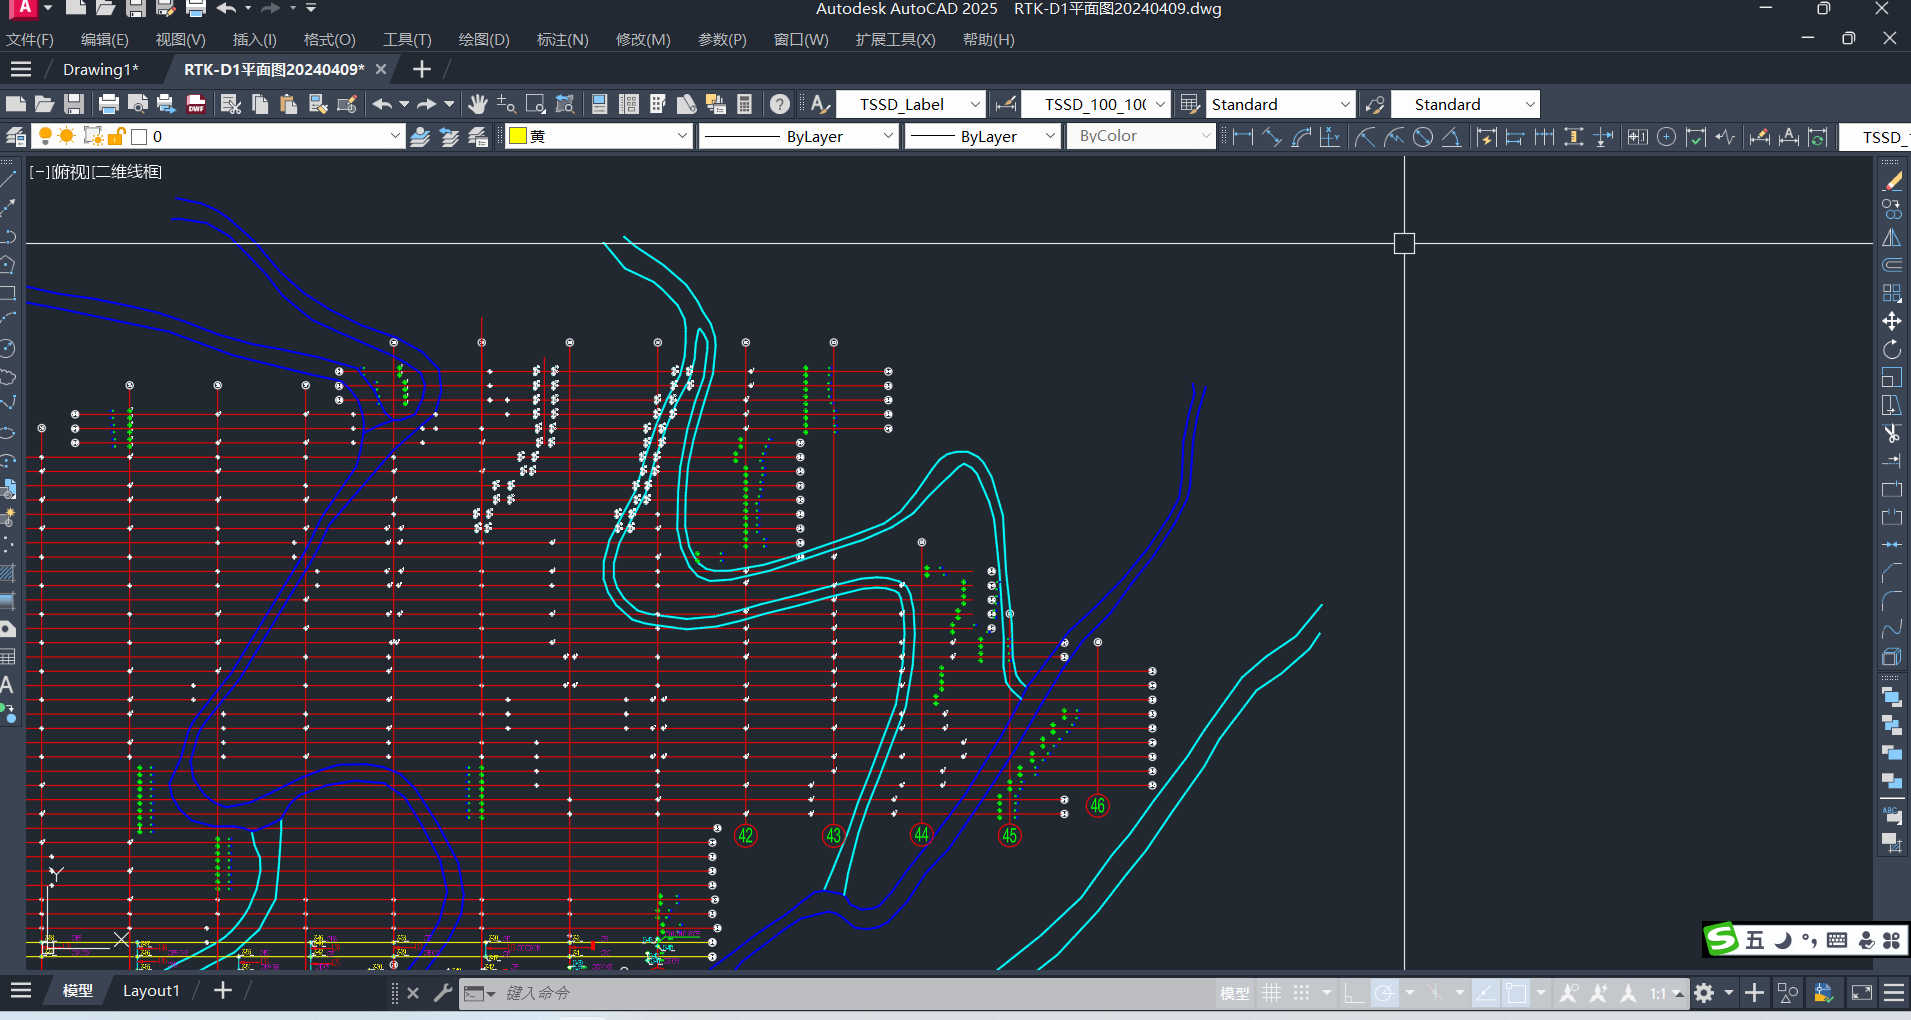Open the 绘图(D) menu

(484, 40)
